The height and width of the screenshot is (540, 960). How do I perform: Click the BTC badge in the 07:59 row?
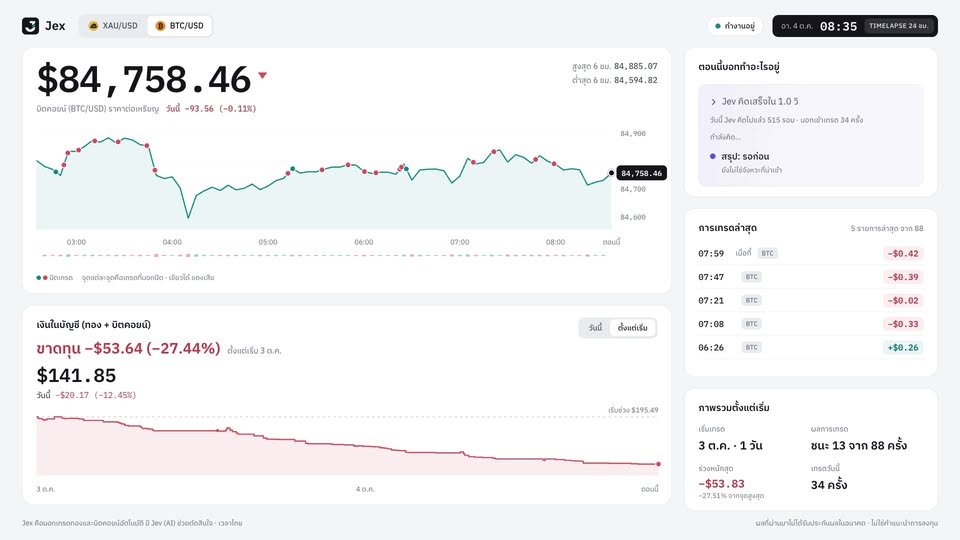[x=768, y=253]
